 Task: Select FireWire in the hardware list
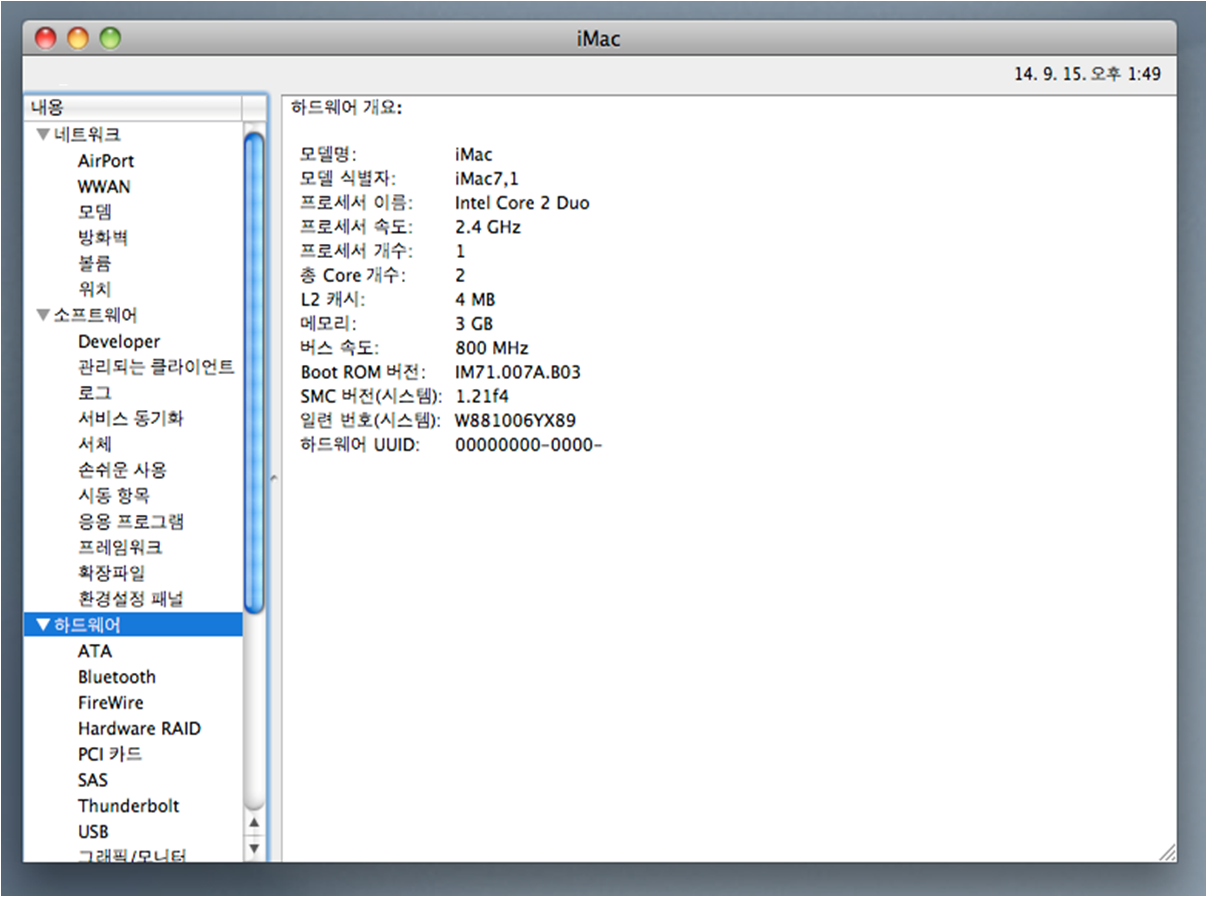[110, 703]
